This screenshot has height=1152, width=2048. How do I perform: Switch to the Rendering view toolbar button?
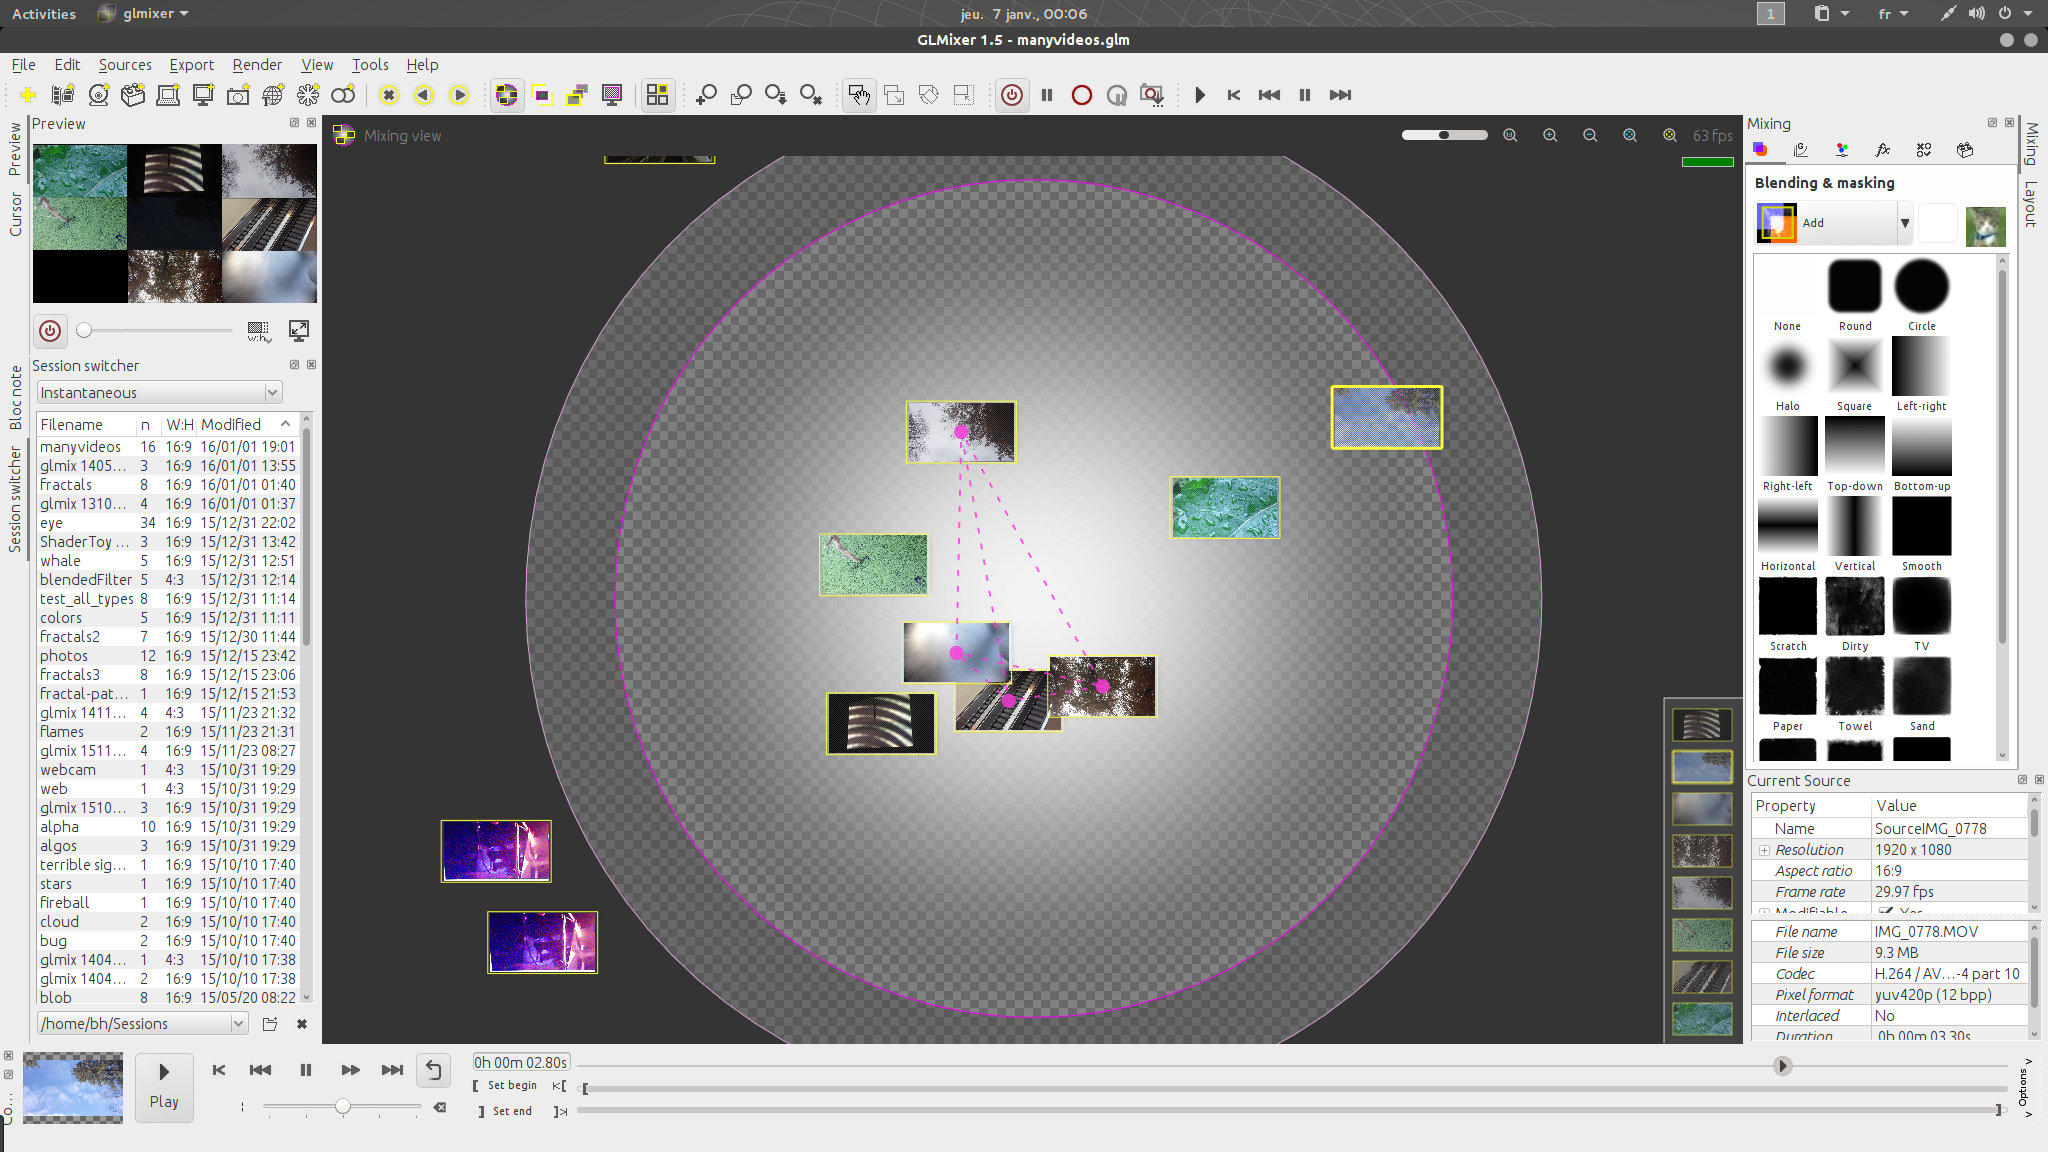(x=612, y=95)
